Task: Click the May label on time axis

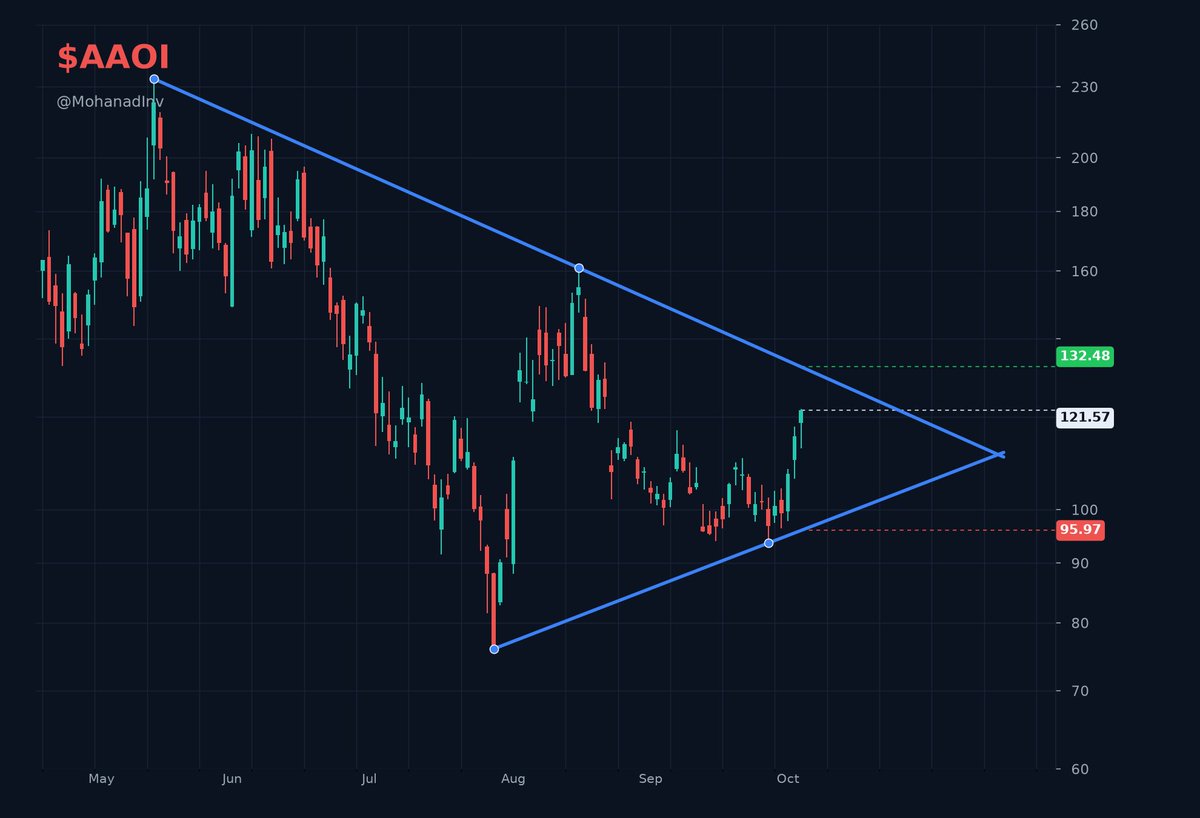Action: pos(101,779)
